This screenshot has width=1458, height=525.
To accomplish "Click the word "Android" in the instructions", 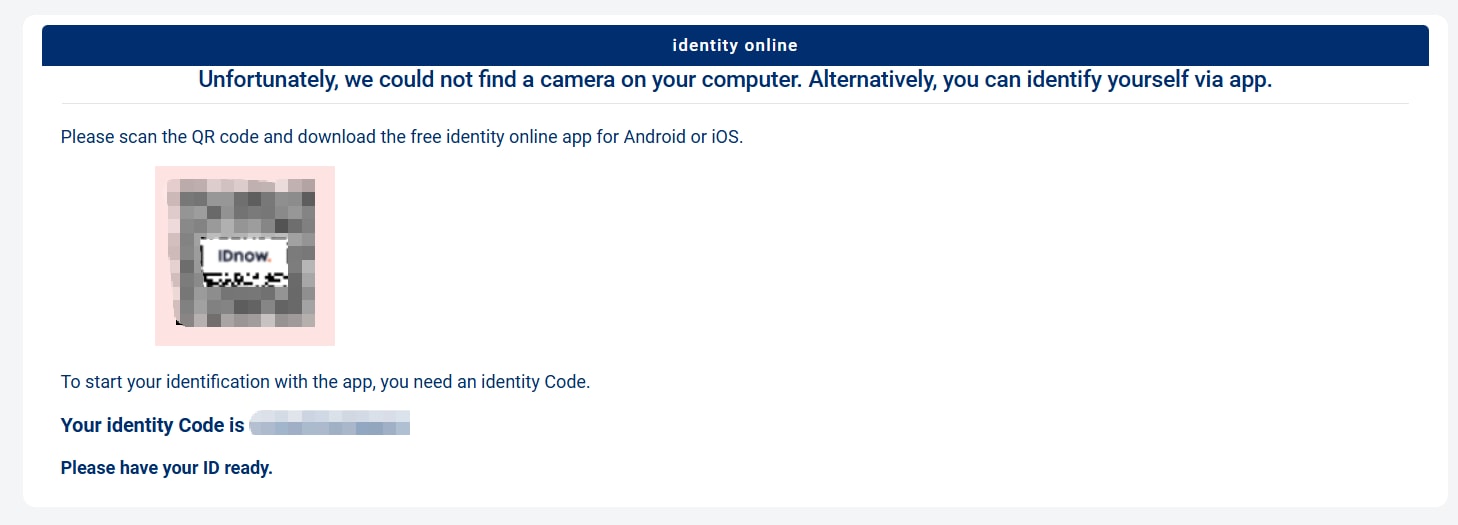I will coord(657,137).
